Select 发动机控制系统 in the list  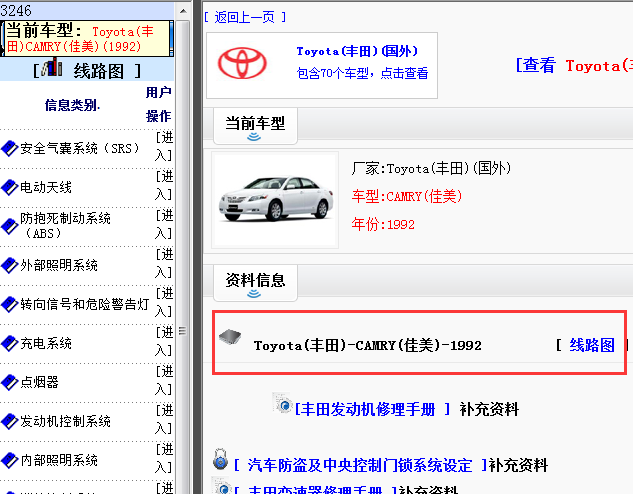65,421
